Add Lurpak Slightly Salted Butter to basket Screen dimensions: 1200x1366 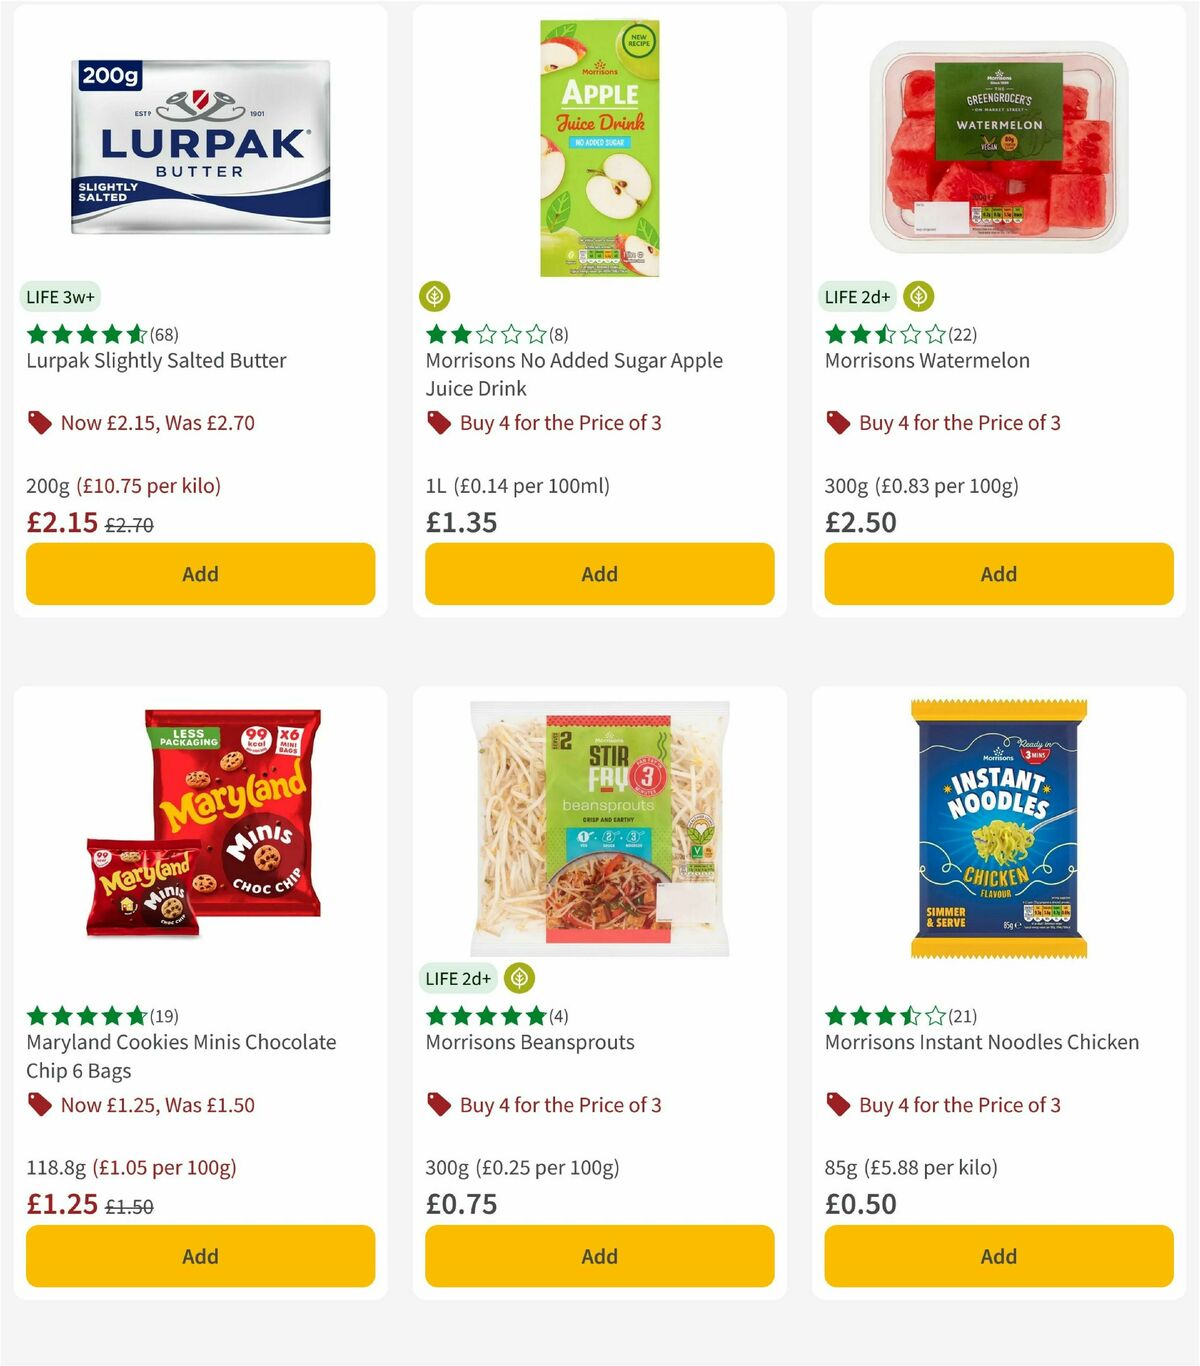point(200,574)
